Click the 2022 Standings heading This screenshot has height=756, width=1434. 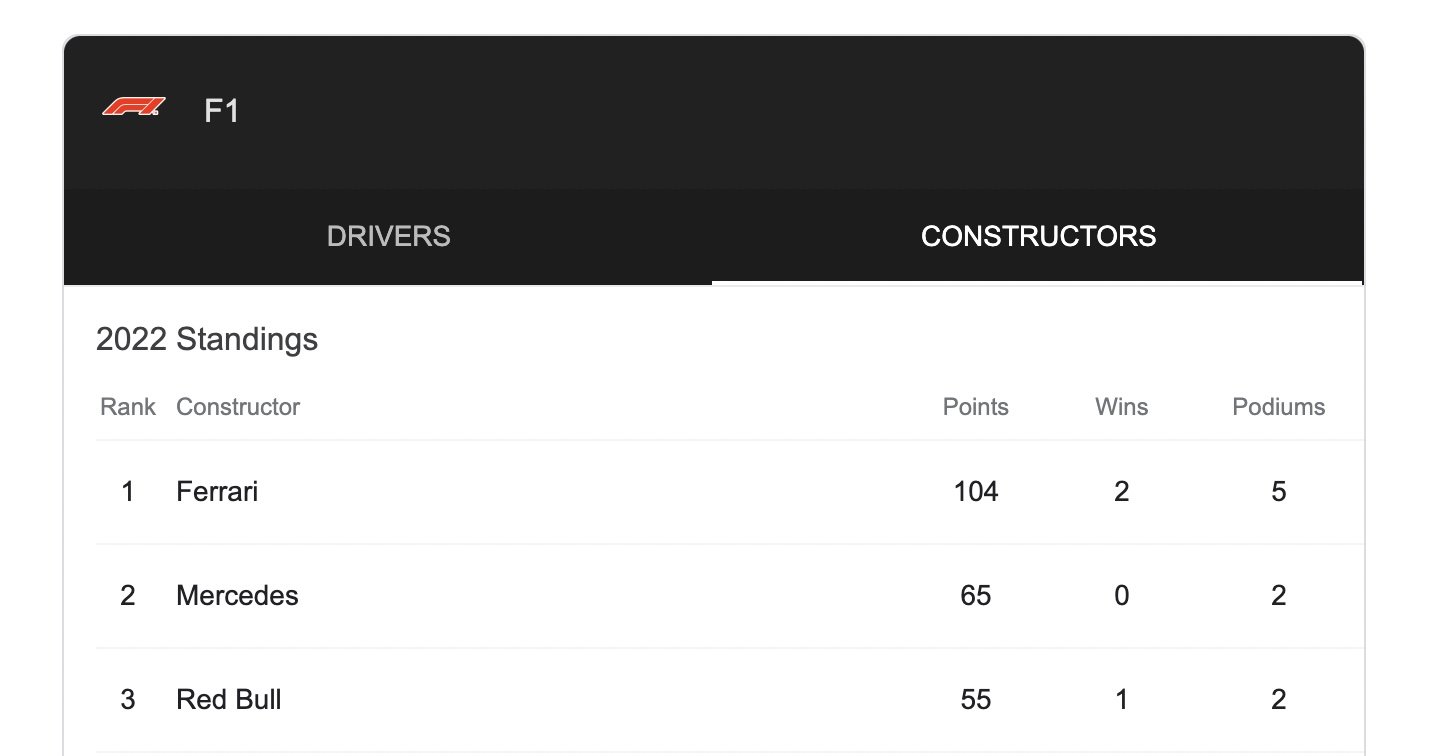click(x=207, y=340)
